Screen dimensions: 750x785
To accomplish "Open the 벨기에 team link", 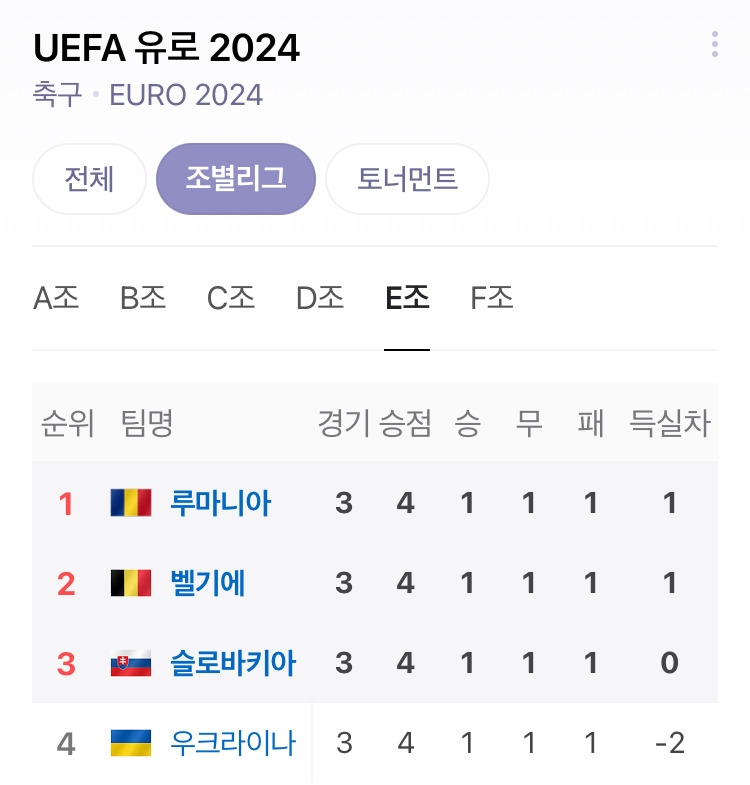I will (208, 583).
